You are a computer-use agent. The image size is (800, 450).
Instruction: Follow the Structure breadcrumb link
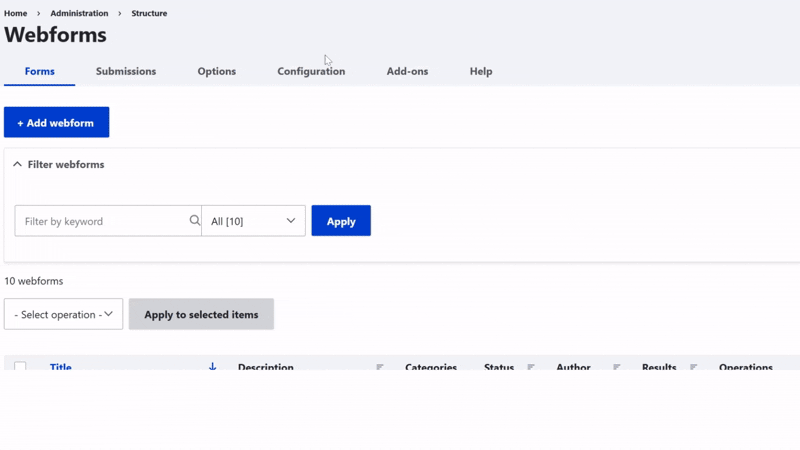(149, 13)
